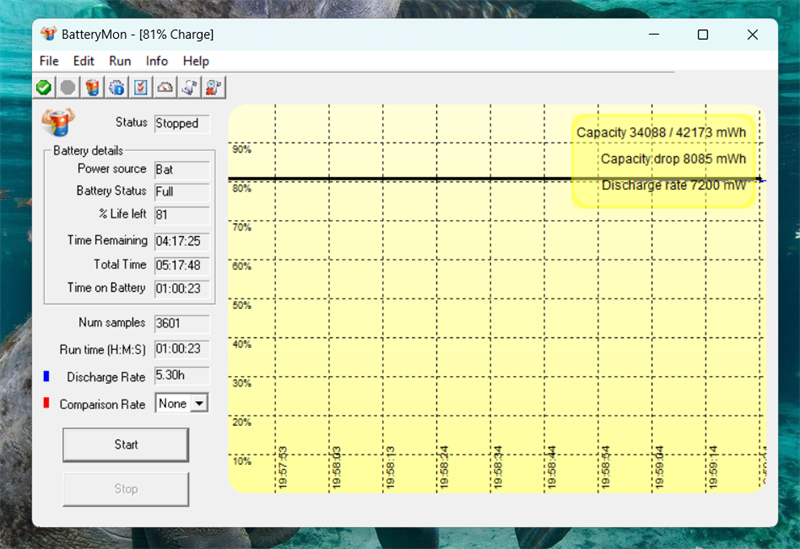Click the gray octagon stop toolbar icon
Screen dimensions: 800x549
click(x=68, y=87)
